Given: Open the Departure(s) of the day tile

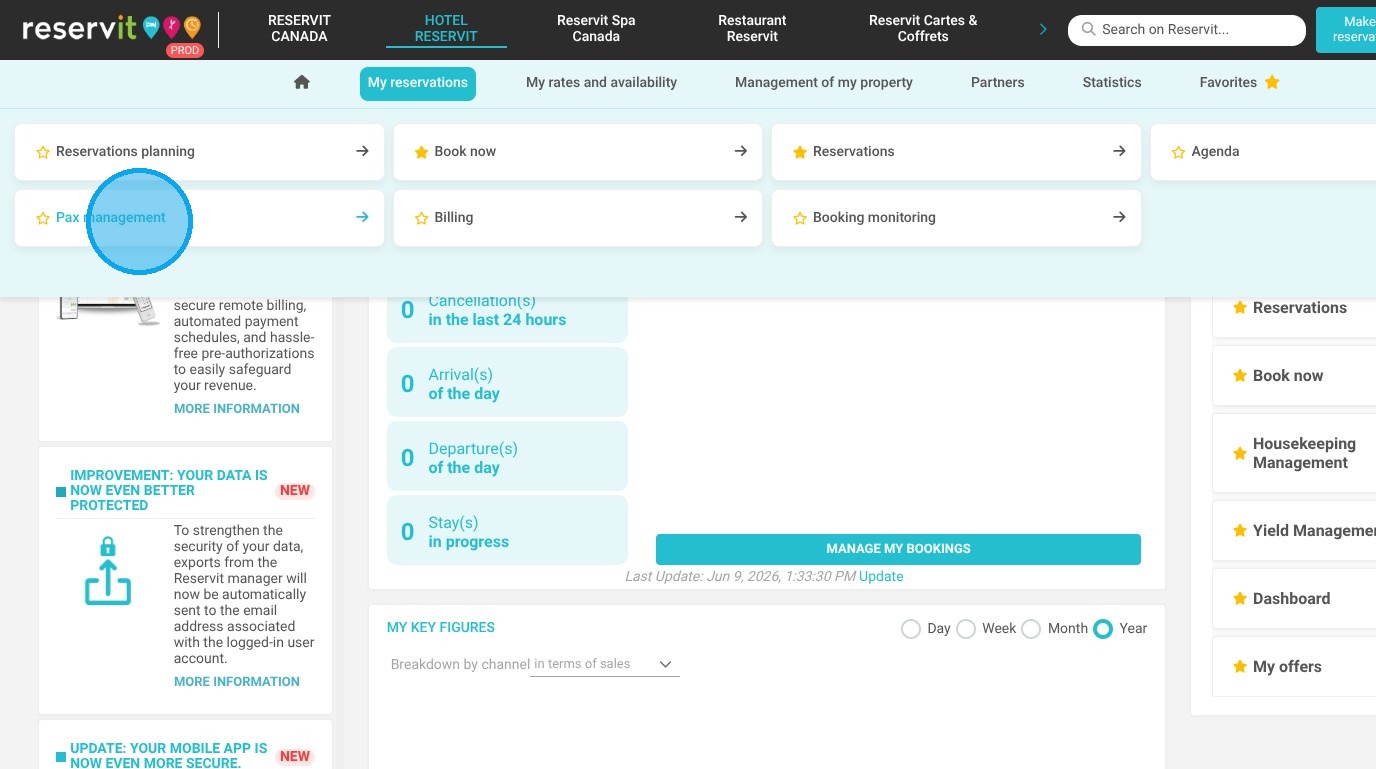Looking at the screenshot, I should coord(507,458).
